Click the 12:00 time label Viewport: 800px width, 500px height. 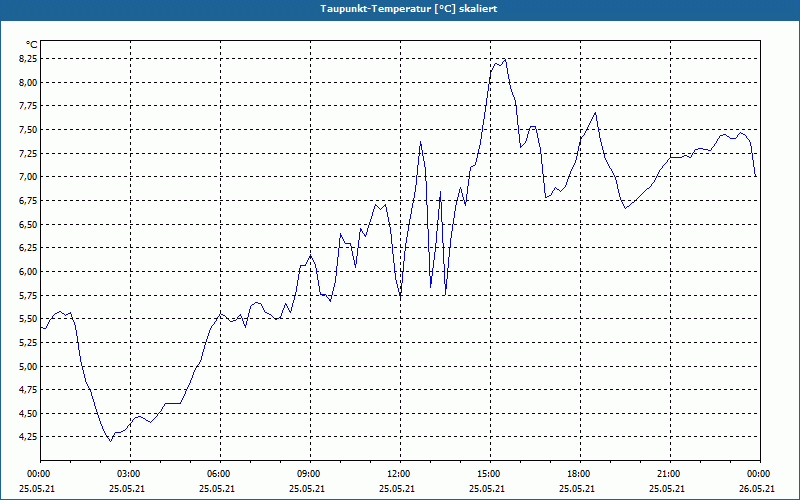tap(401, 474)
